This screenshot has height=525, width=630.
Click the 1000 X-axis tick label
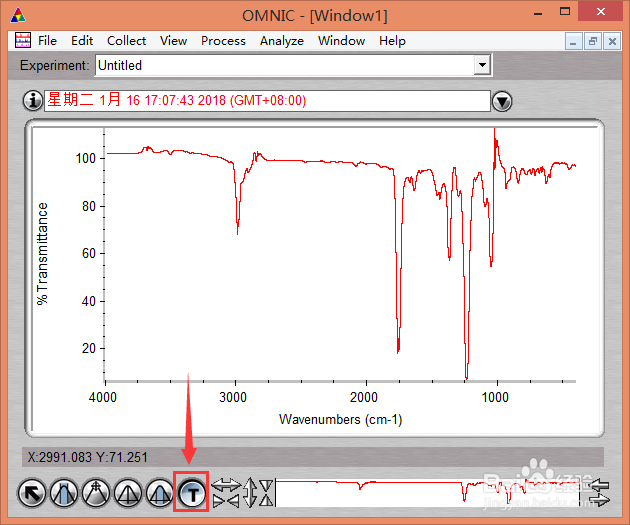point(495,397)
